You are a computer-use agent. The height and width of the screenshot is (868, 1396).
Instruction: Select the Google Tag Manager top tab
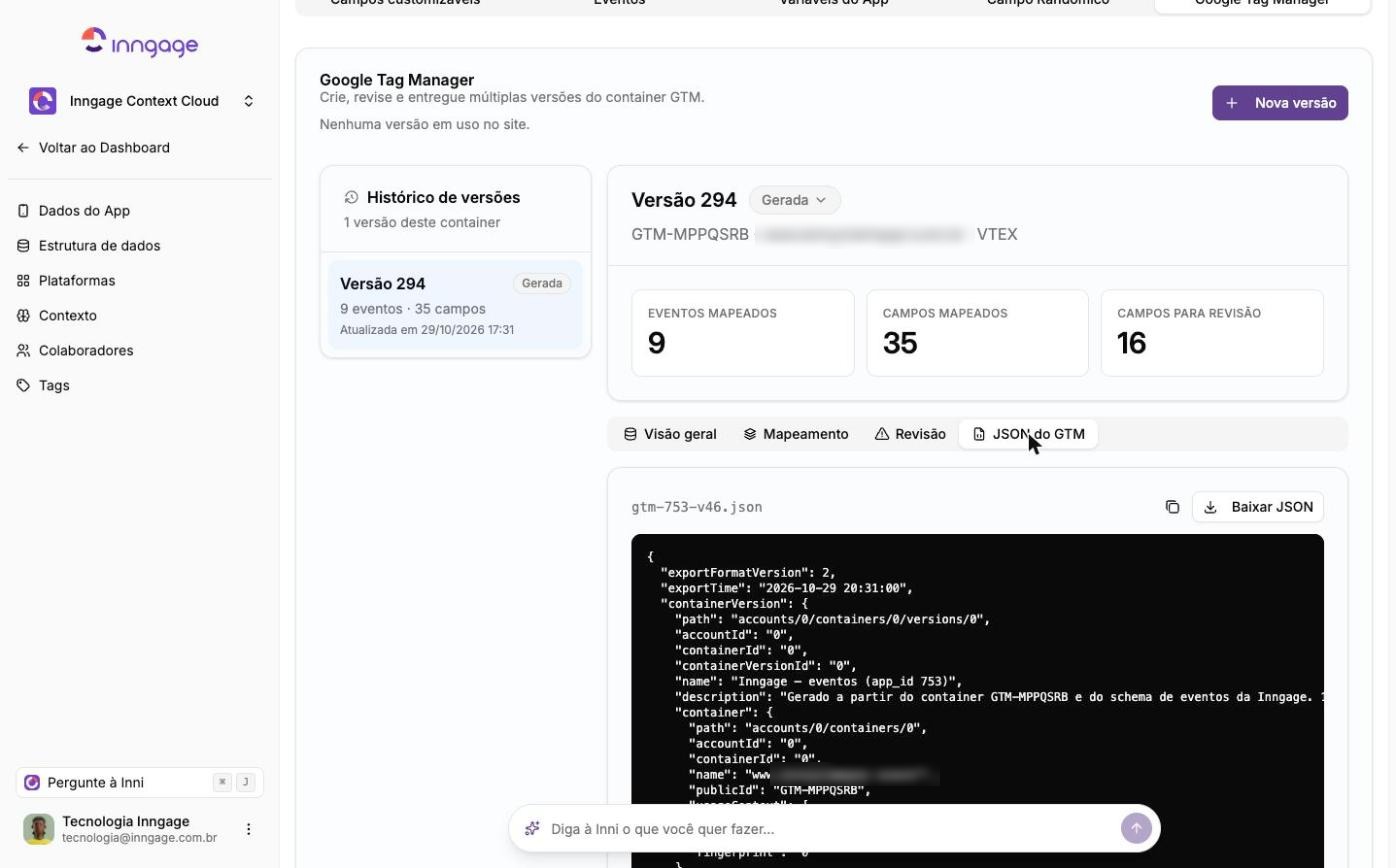click(x=1262, y=4)
